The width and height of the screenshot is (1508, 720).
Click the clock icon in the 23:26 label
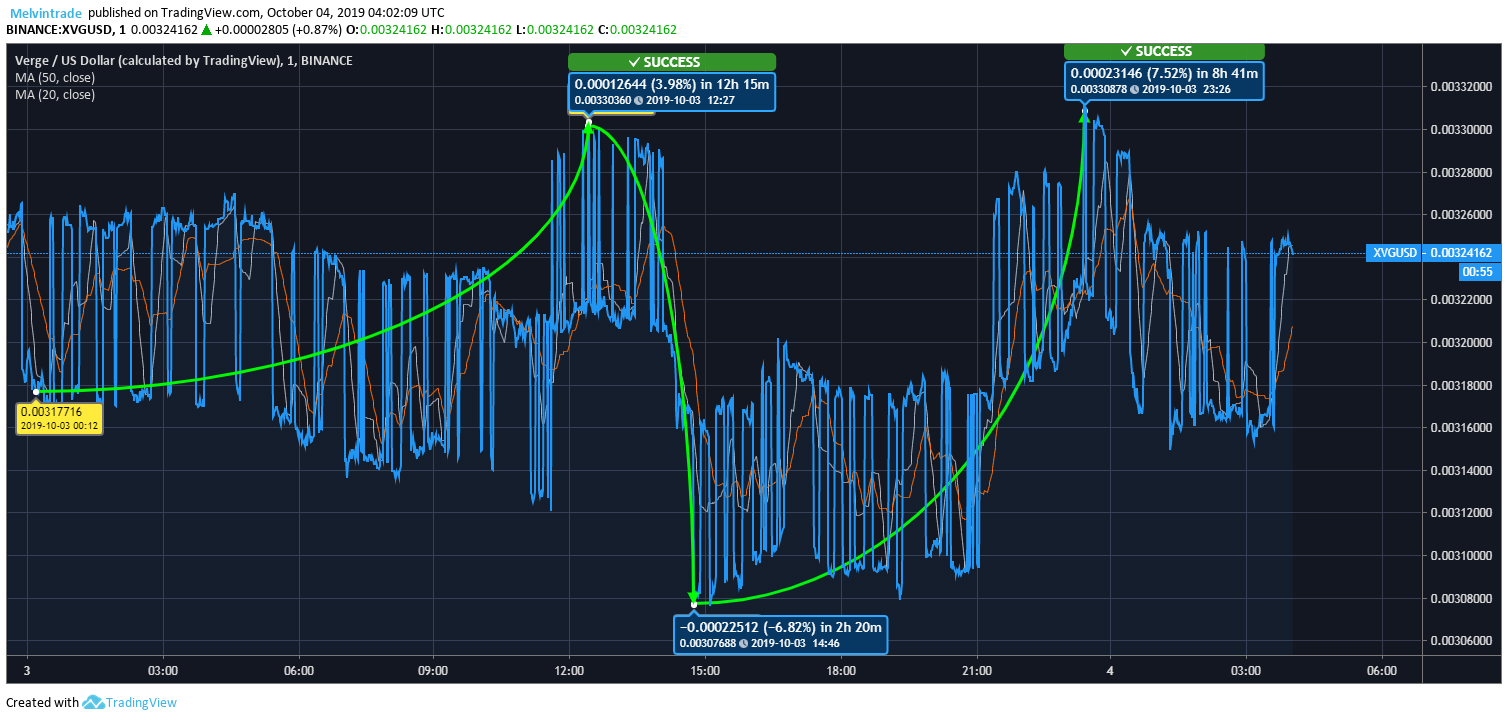click(1134, 90)
